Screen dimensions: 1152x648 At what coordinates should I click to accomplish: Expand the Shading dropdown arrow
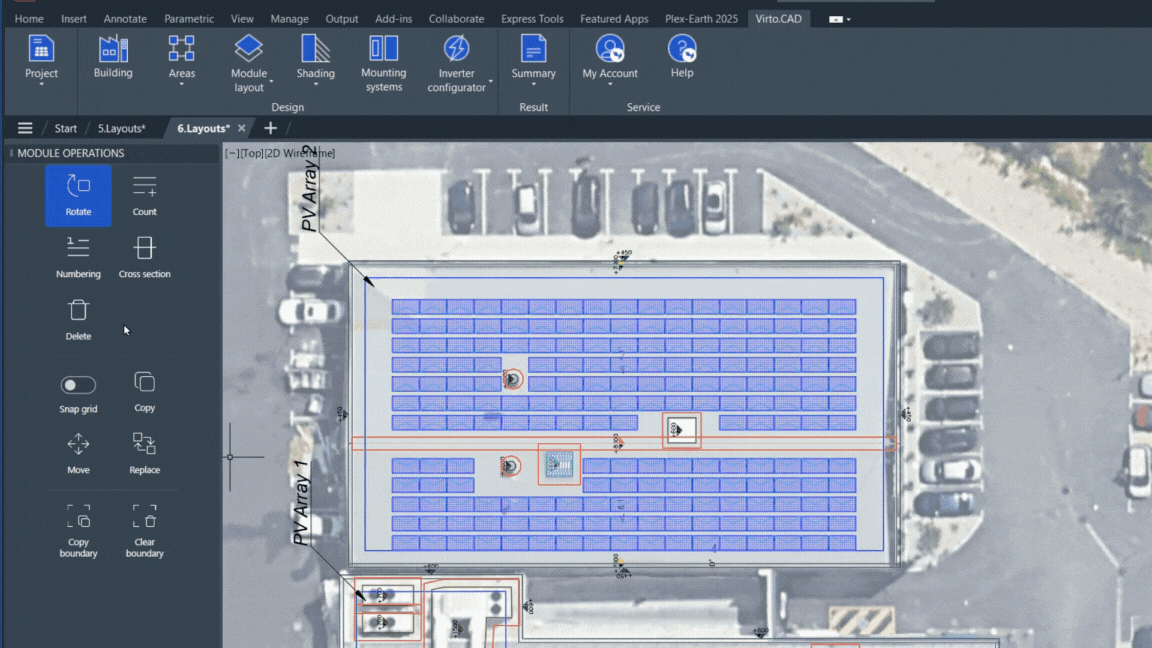(316, 85)
